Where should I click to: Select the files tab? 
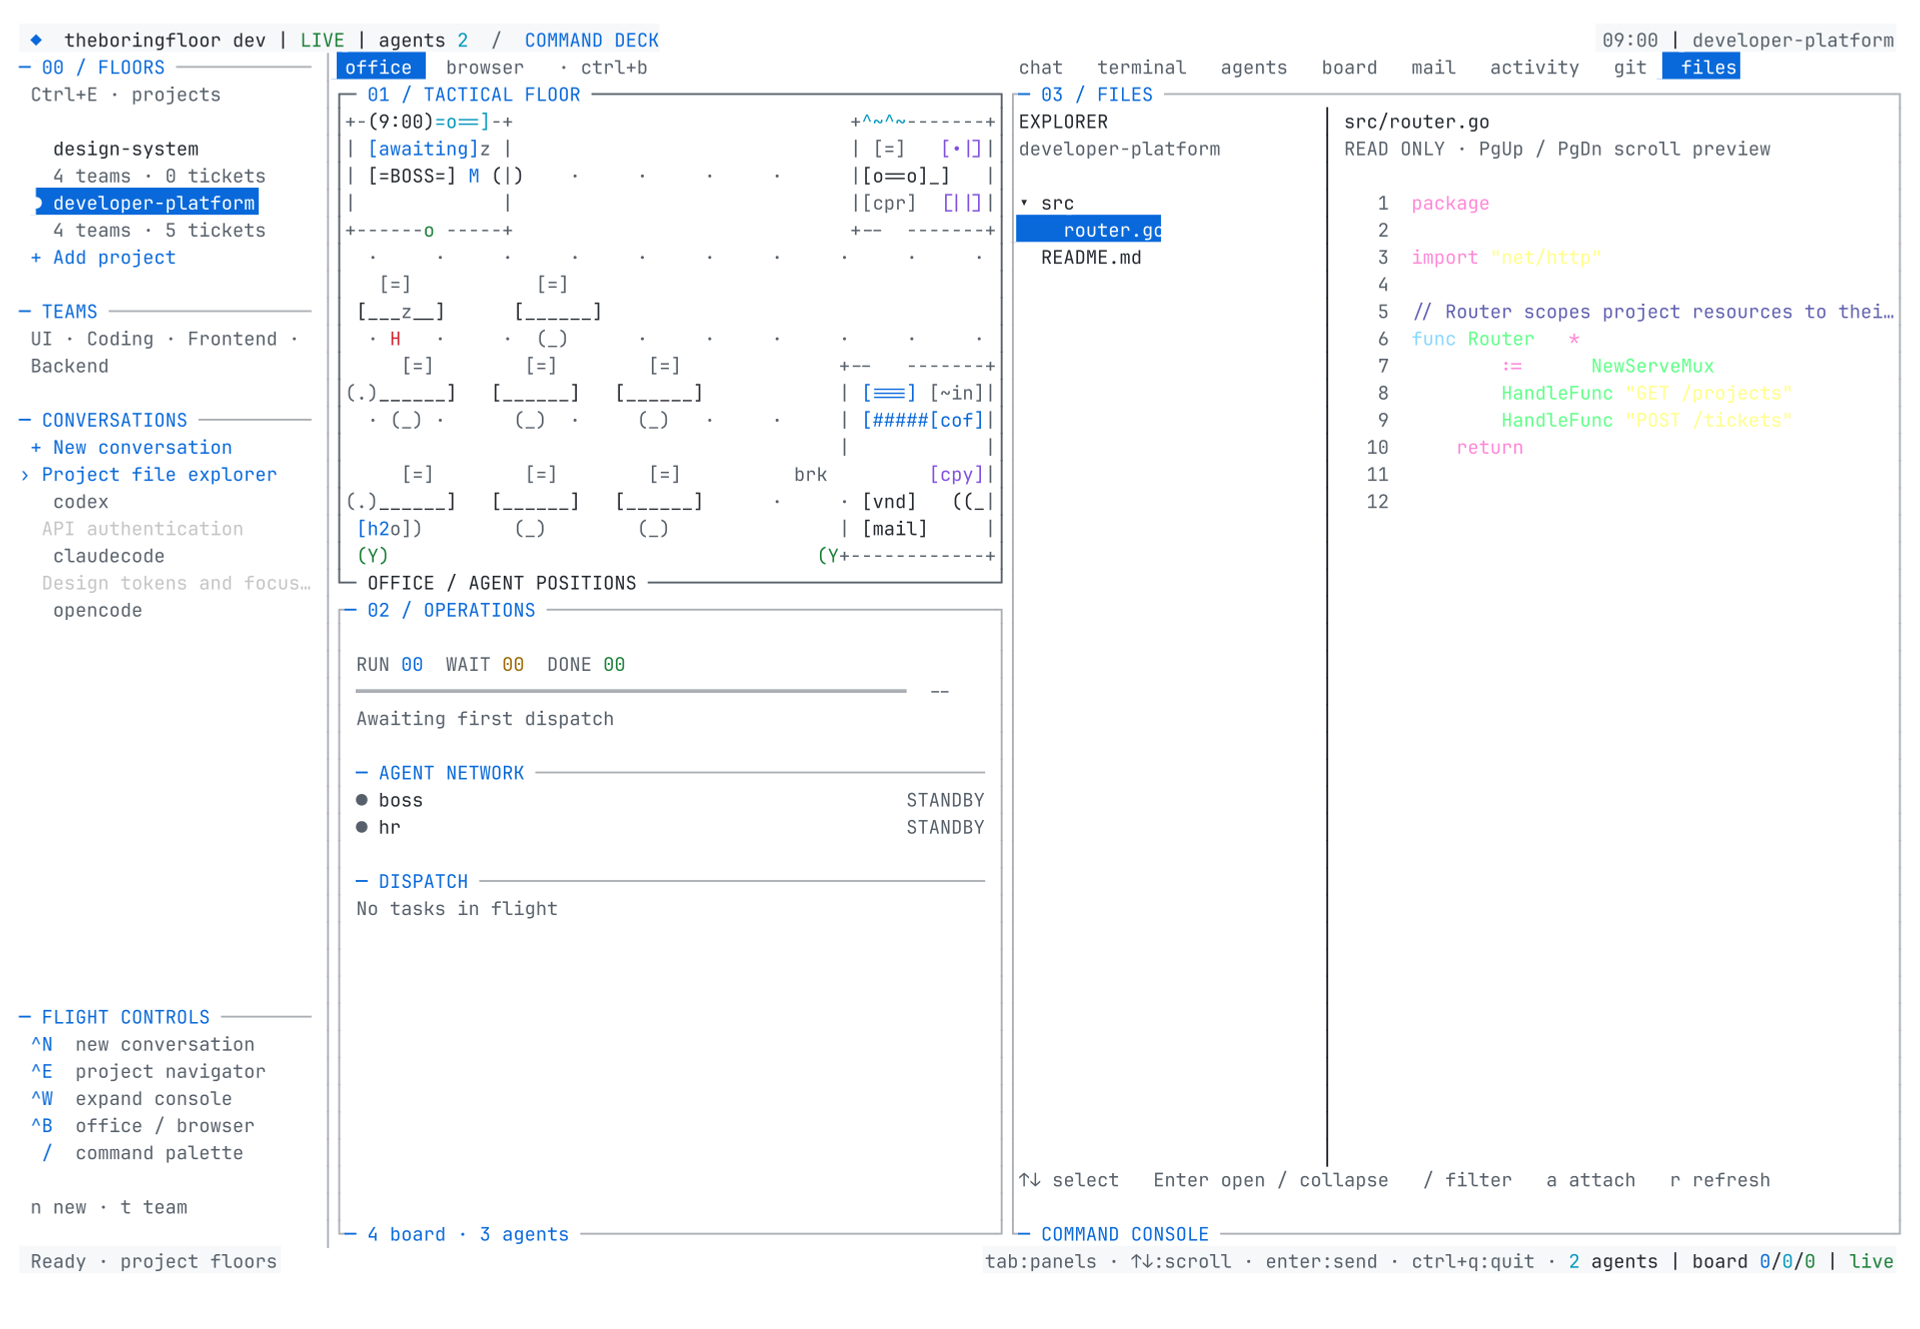click(x=1702, y=68)
